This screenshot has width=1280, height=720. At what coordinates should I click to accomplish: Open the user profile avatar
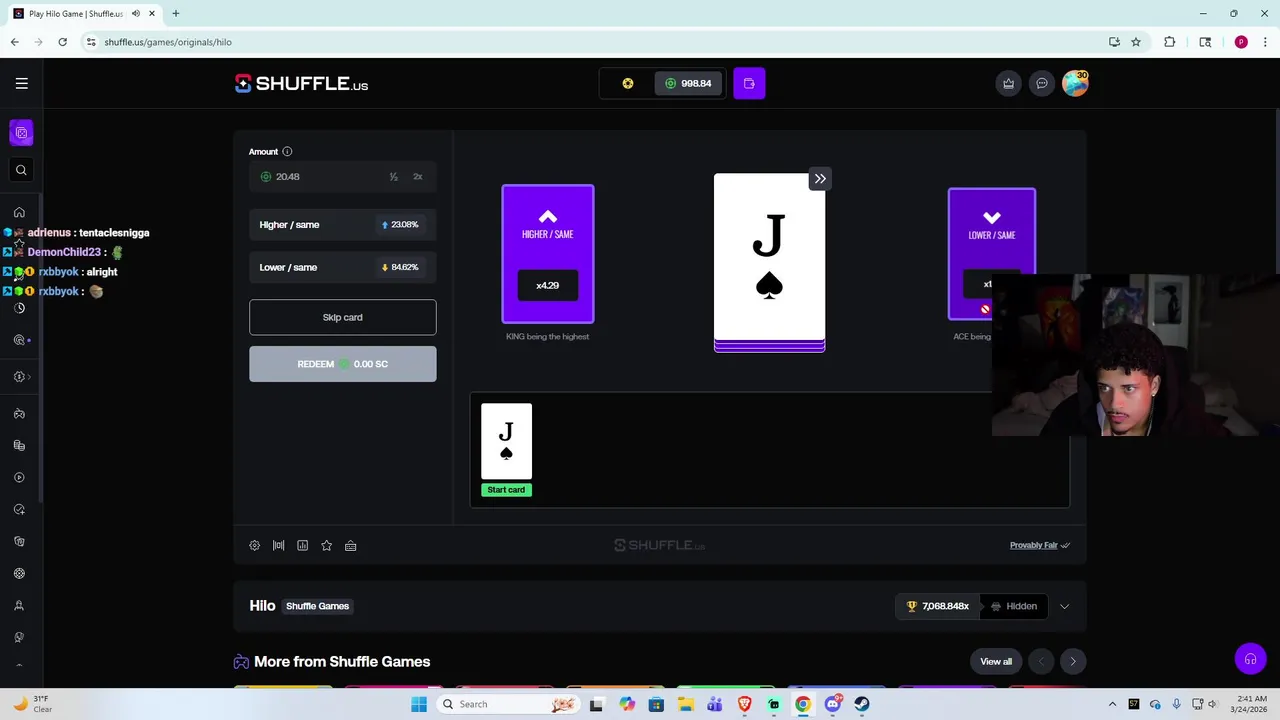tap(1075, 83)
